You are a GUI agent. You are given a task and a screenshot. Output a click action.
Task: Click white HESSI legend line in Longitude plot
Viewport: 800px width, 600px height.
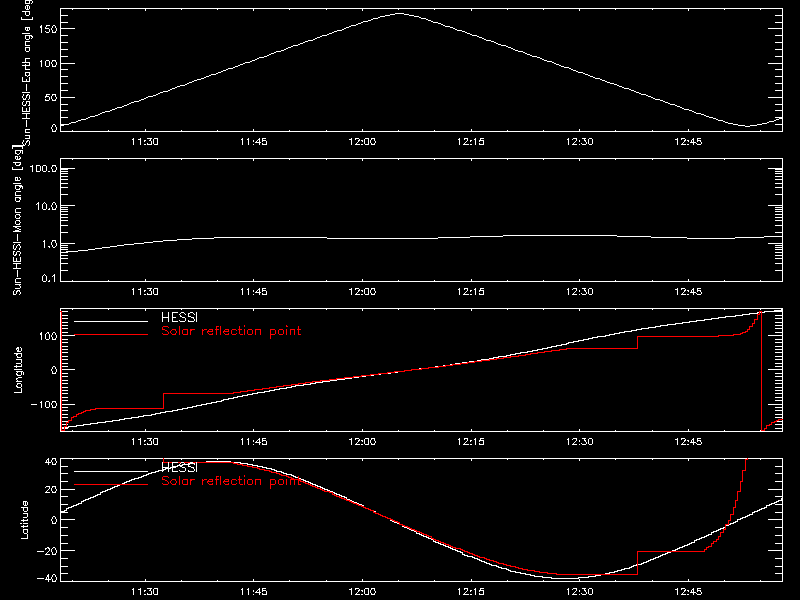pyautogui.click(x=111, y=321)
